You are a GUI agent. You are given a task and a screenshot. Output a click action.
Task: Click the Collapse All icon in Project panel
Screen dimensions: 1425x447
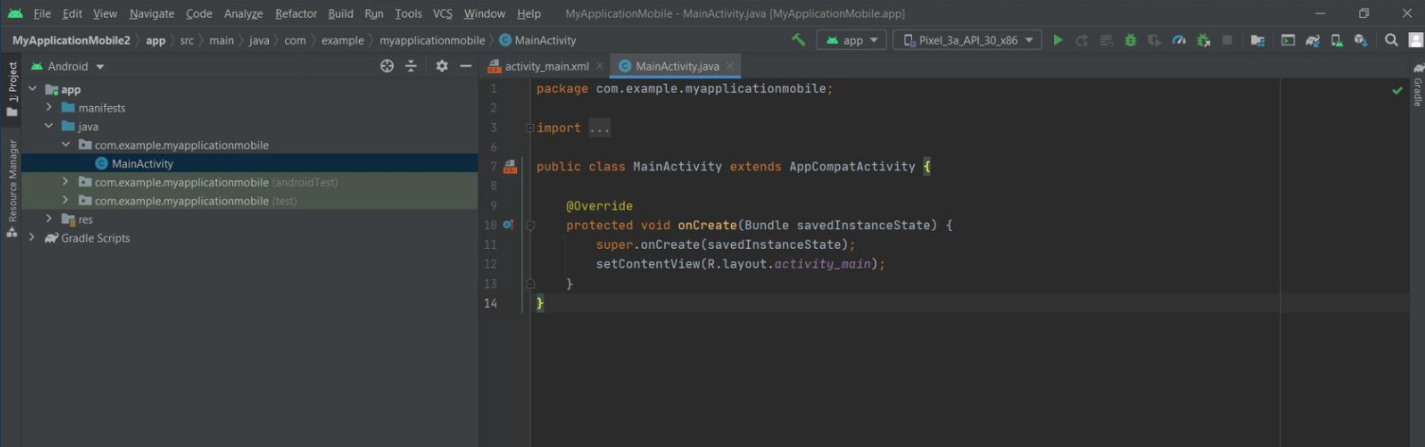tap(411, 66)
